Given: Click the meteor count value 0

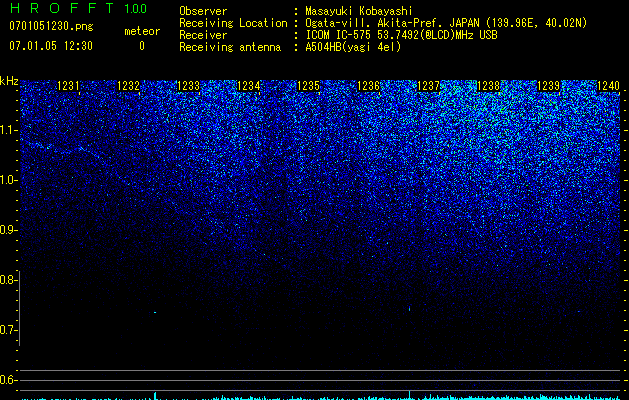Looking at the screenshot, I should (142, 46).
